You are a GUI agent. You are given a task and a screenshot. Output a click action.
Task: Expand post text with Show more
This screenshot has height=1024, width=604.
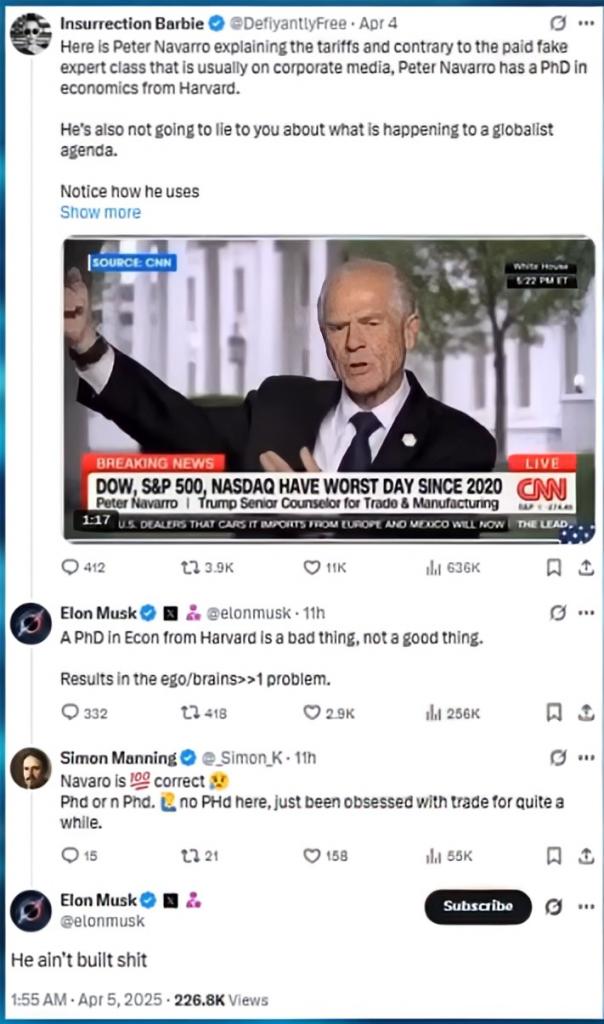click(x=100, y=212)
